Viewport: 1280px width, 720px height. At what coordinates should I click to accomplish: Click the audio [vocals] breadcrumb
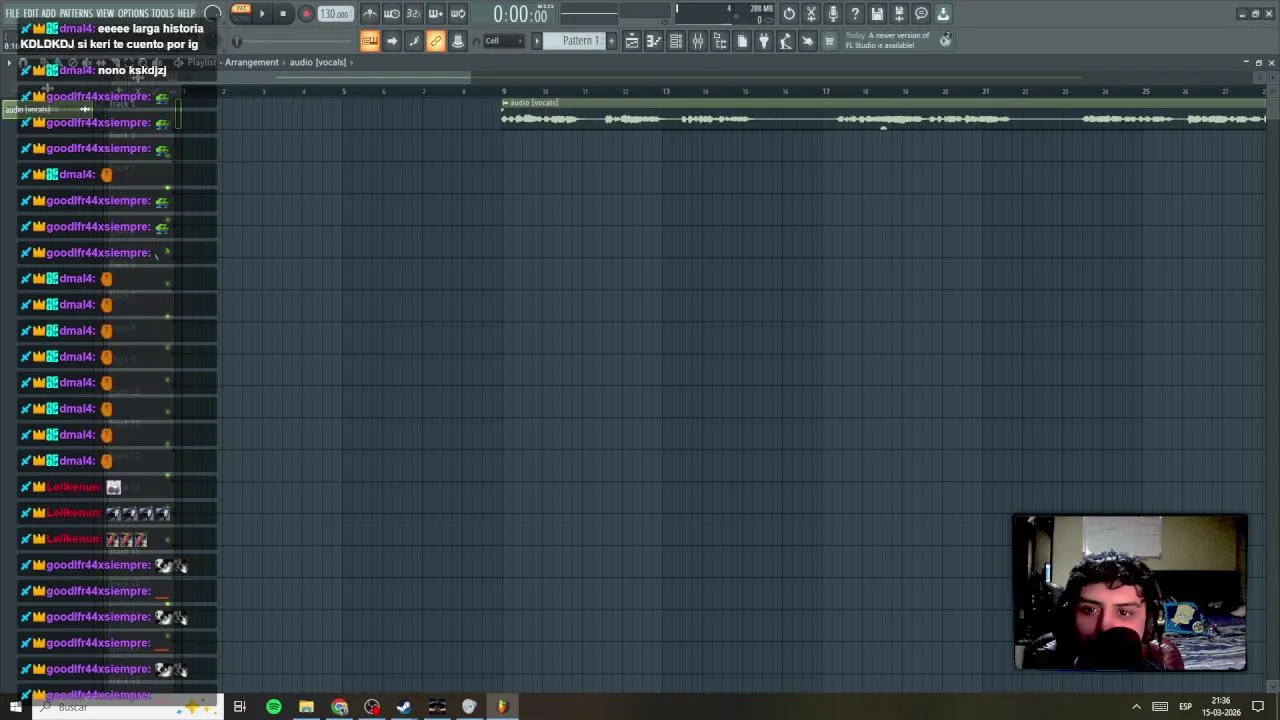pos(318,62)
